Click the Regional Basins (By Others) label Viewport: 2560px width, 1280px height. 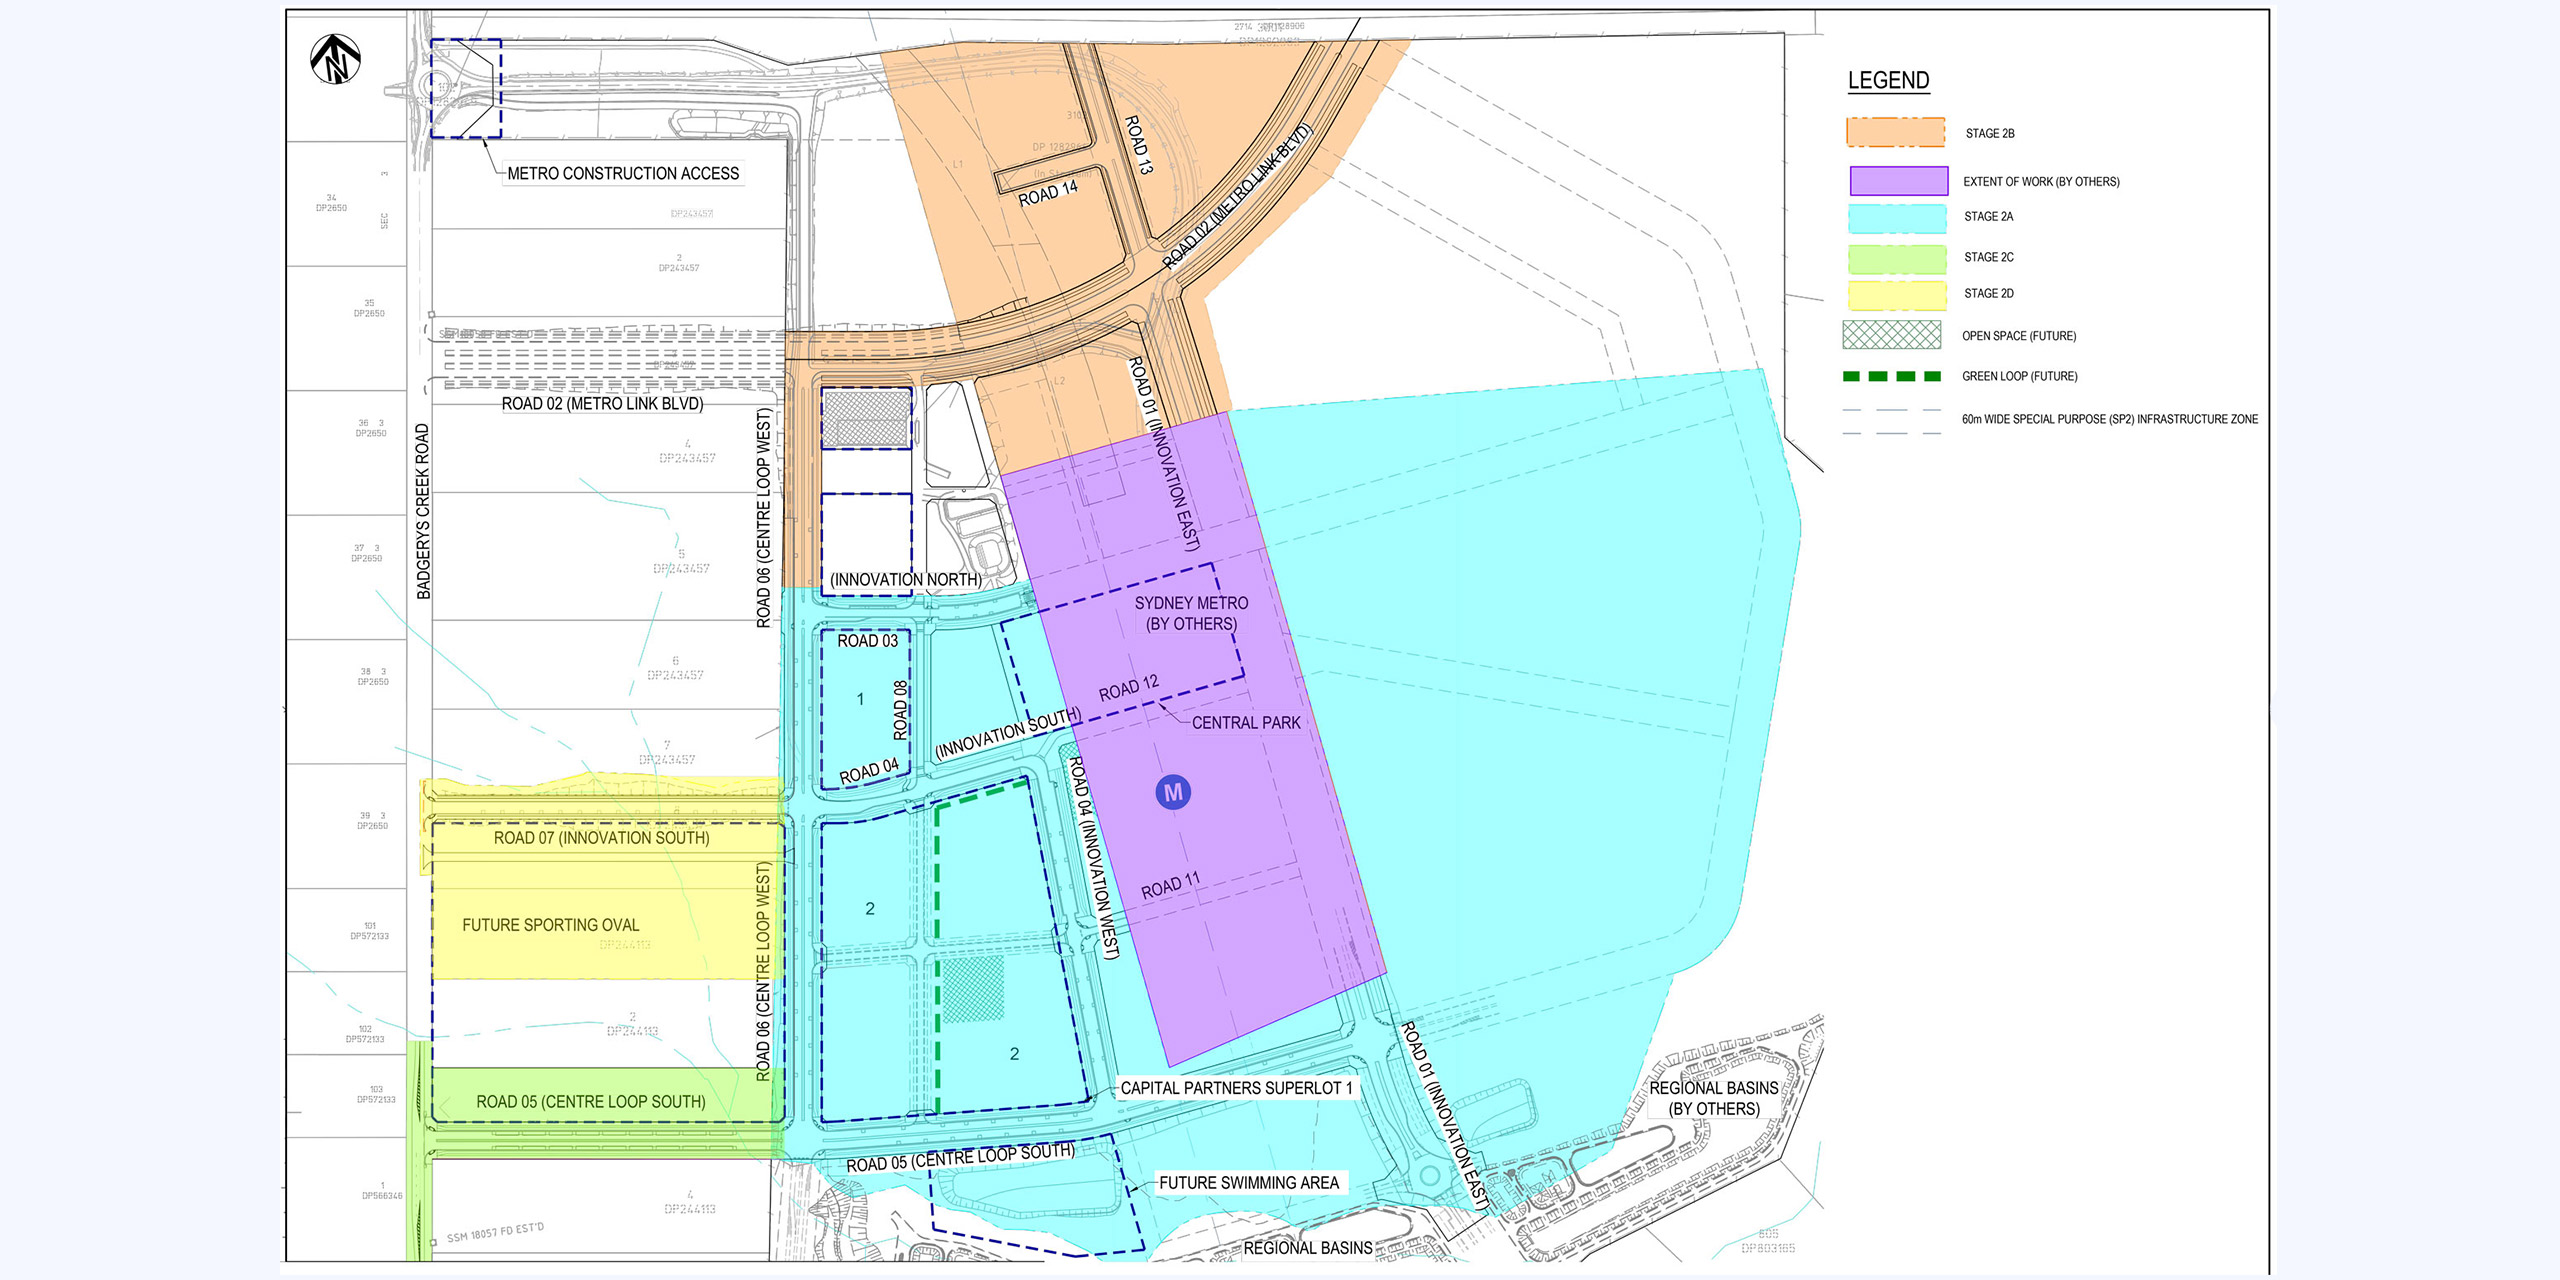1713,1098
